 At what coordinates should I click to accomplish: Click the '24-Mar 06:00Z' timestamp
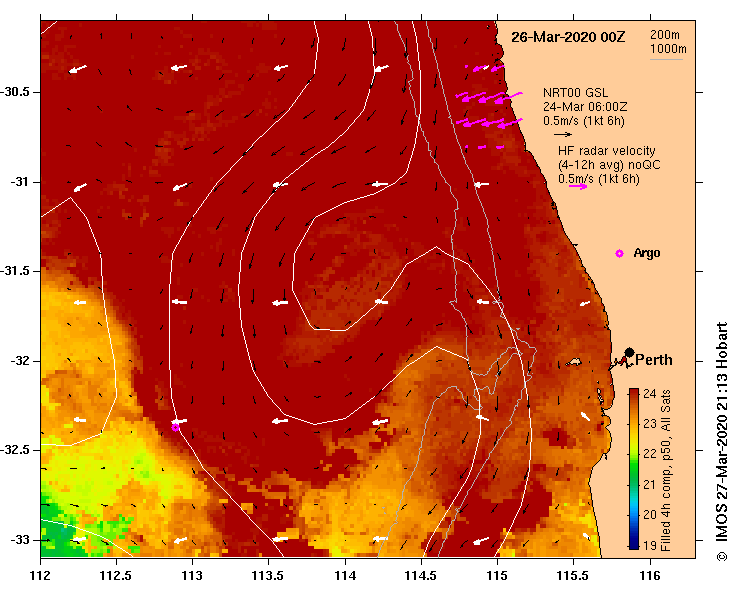point(585,107)
